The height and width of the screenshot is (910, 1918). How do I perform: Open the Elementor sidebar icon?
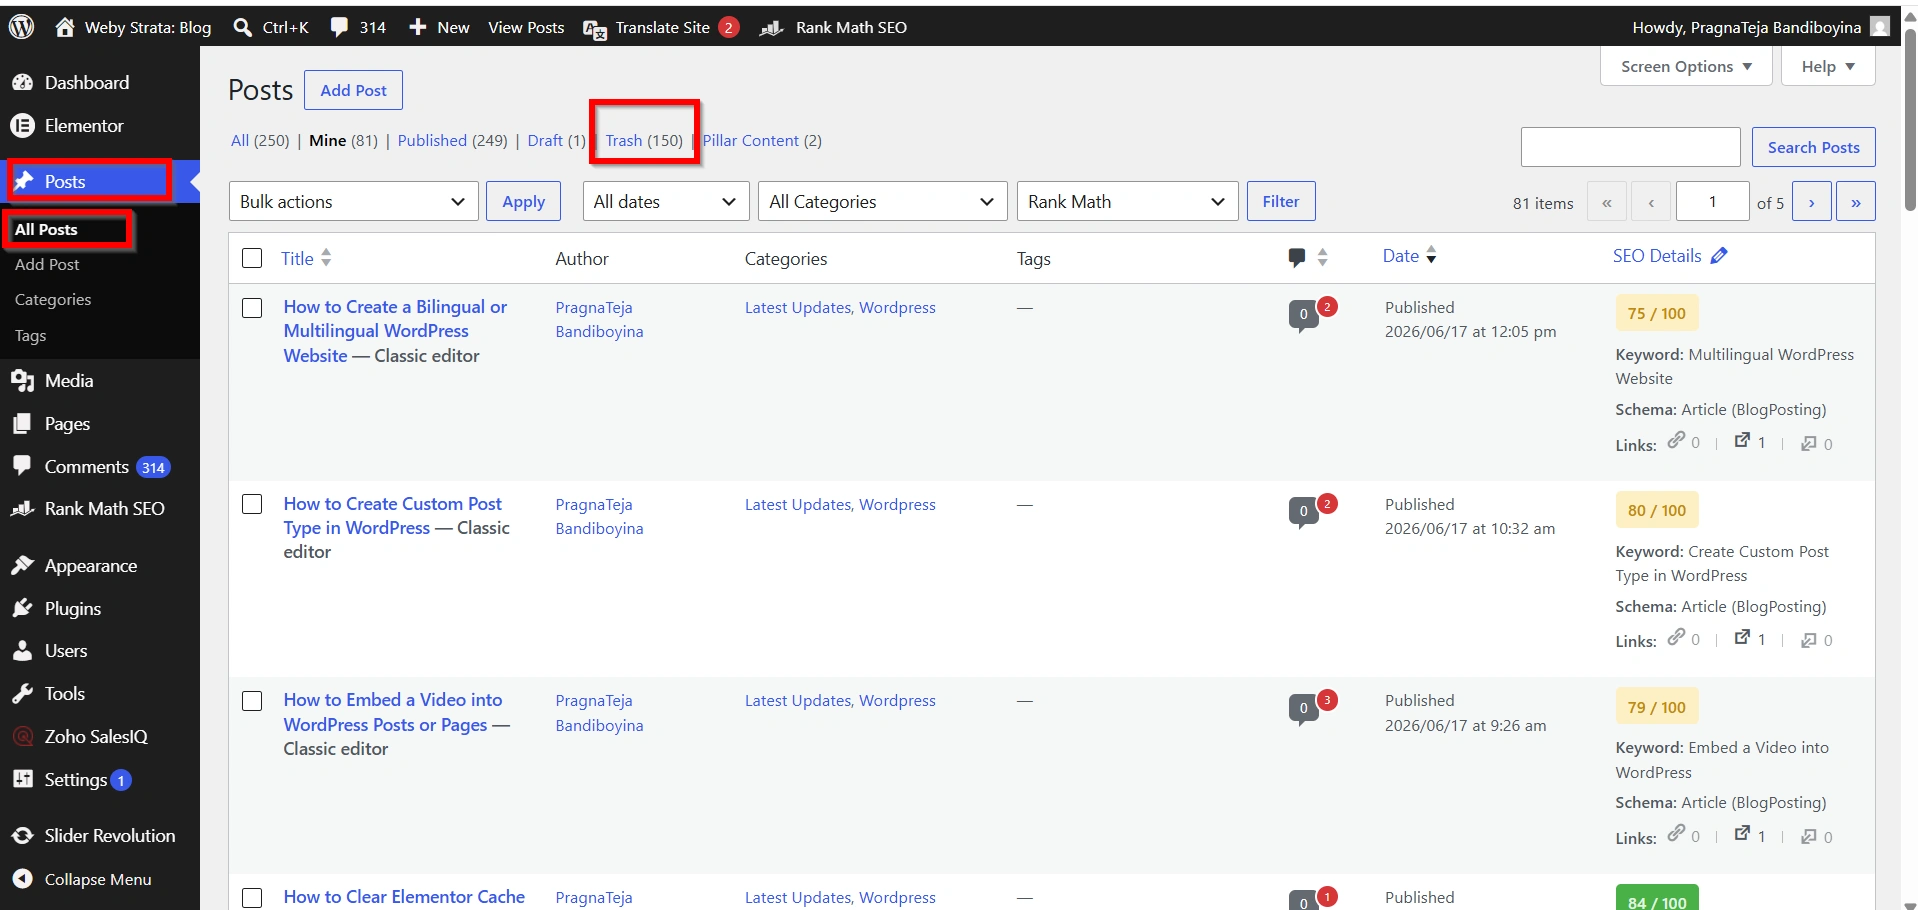(22, 126)
